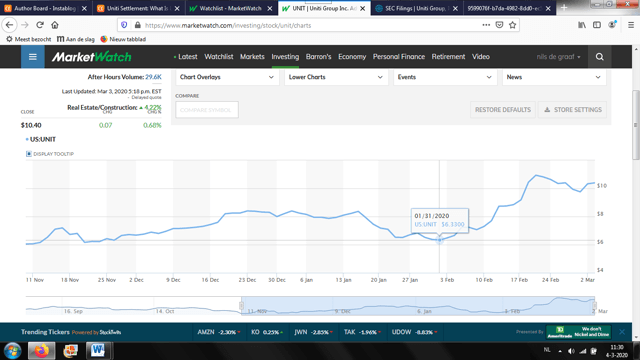Save page to Pocket icon
Image resolution: width=640 pixels, height=360 pixels.
(x=499, y=25)
